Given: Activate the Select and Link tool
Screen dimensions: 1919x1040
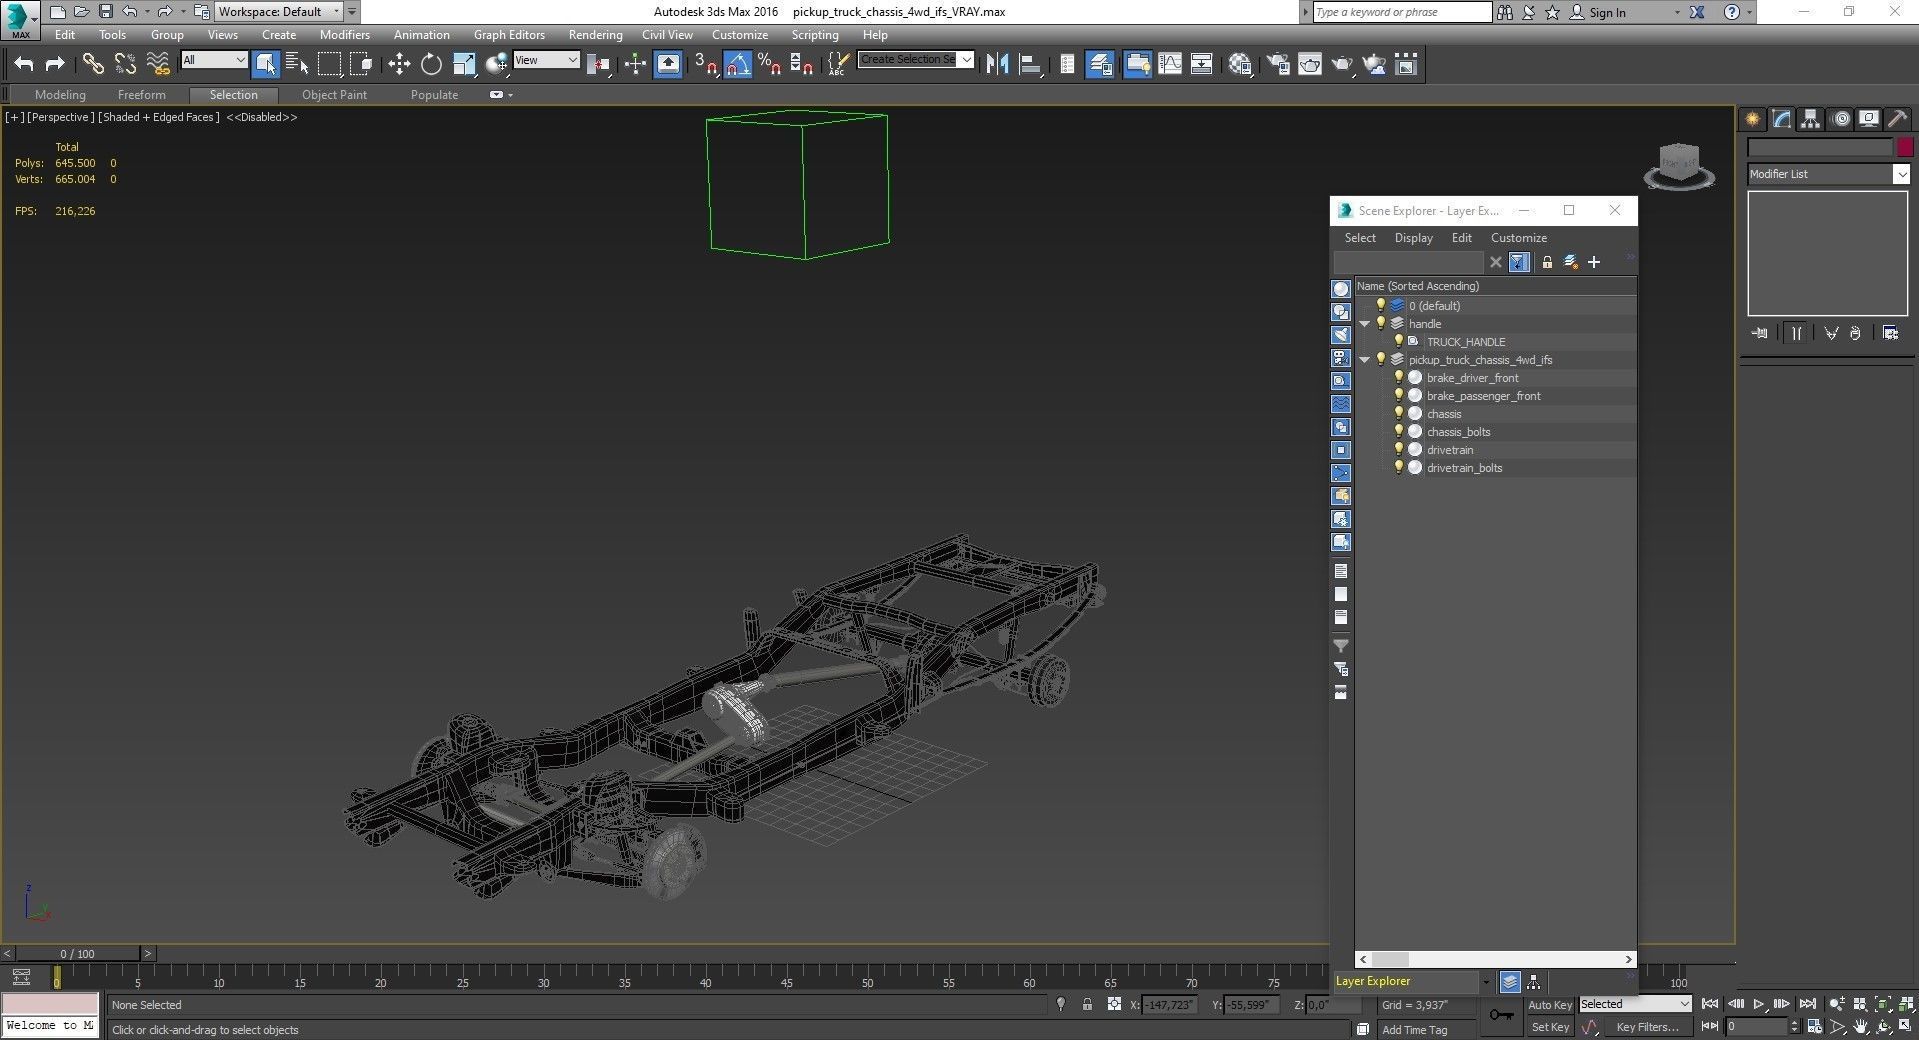Looking at the screenshot, I should (93, 64).
